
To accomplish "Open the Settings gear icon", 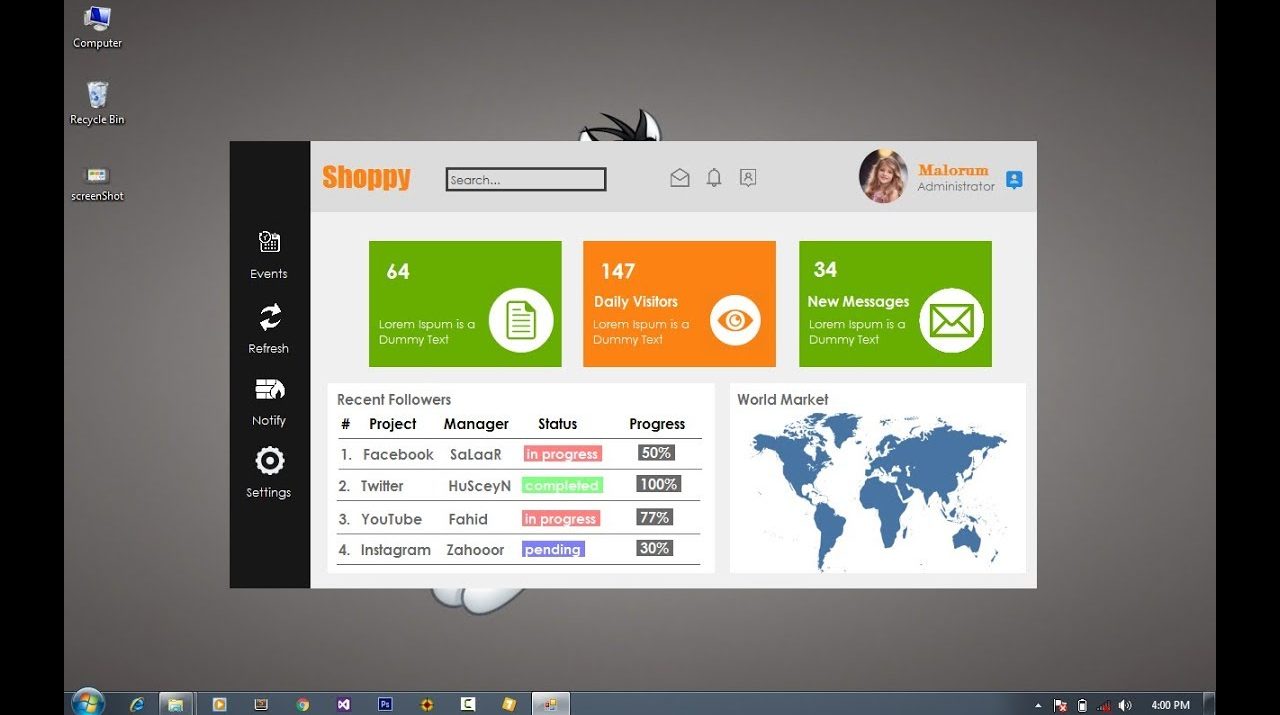I will (269, 461).
